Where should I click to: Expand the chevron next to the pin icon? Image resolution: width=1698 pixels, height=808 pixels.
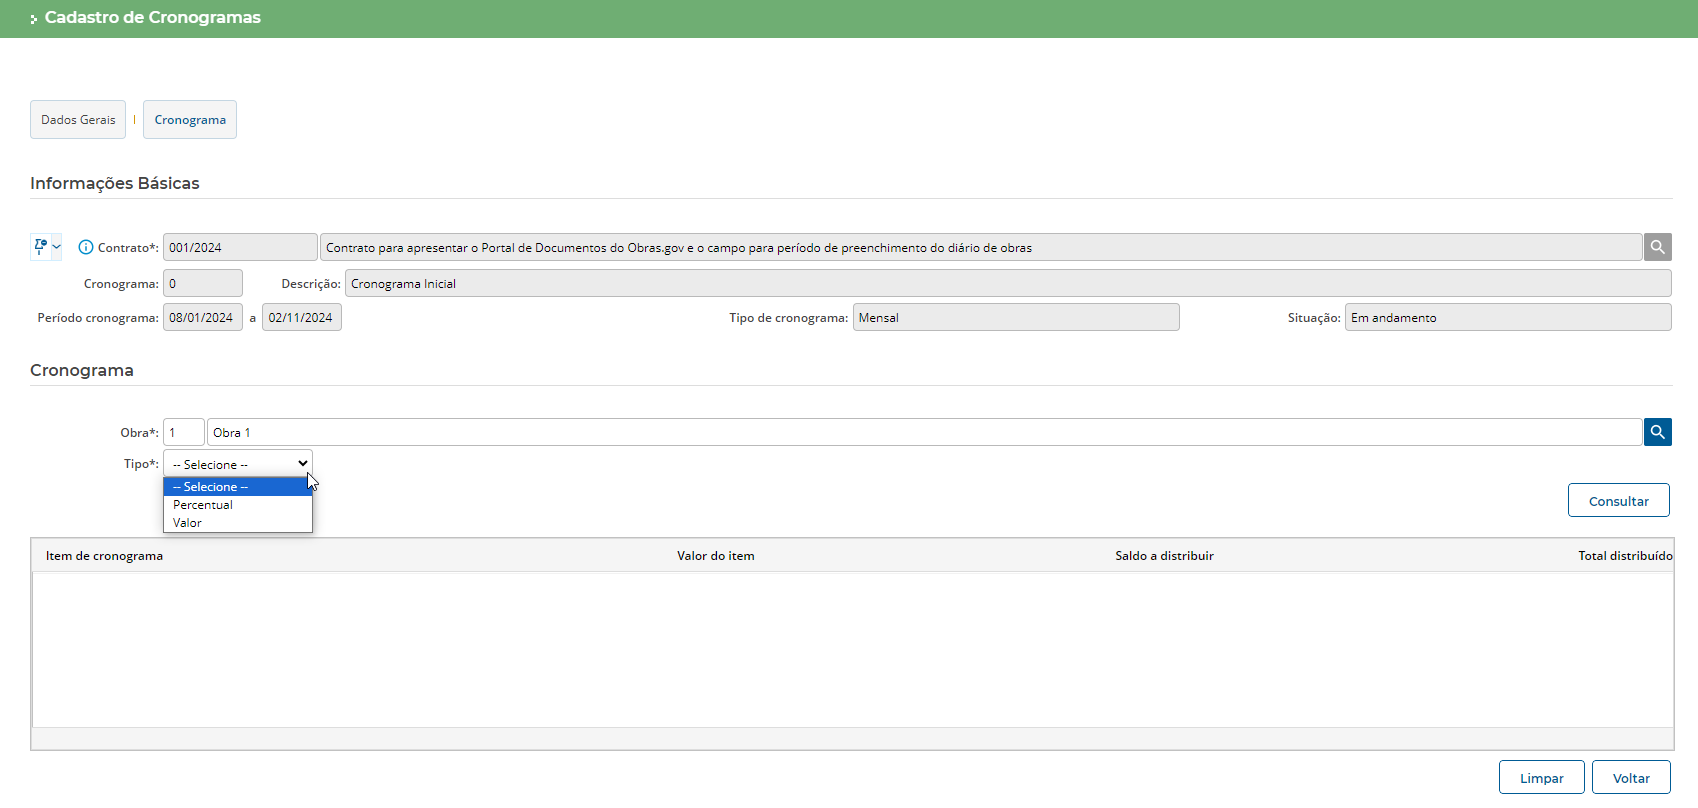pos(57,247)
